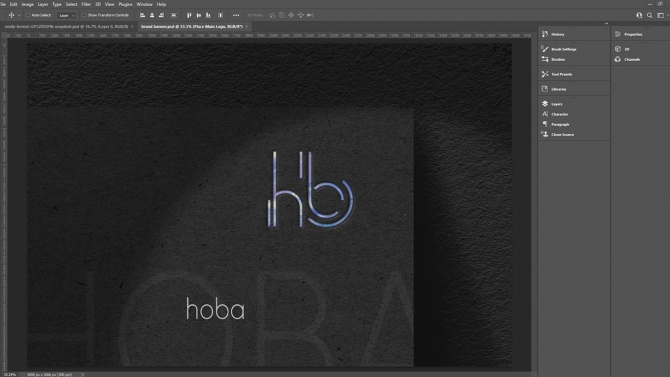670x377 pixels.
Task: Open the 3D menu
Action: (x=98, y=4)
